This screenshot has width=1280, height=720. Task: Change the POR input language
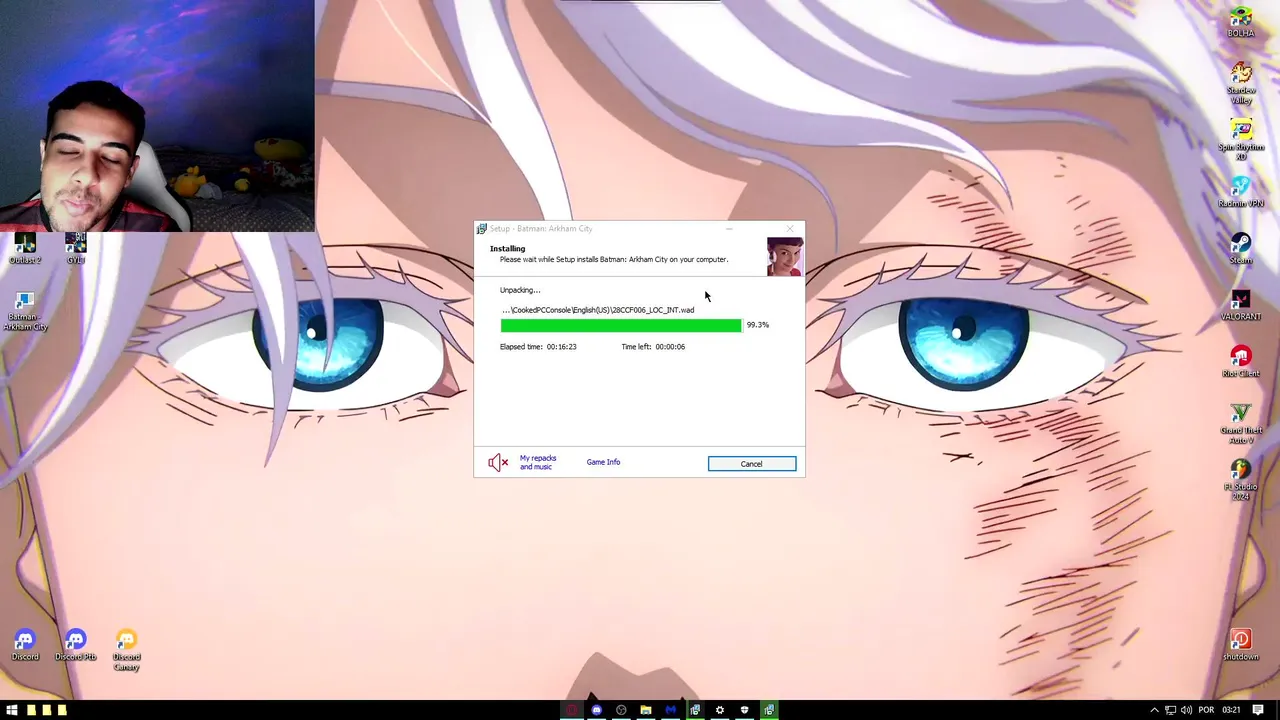[1207, 710]
